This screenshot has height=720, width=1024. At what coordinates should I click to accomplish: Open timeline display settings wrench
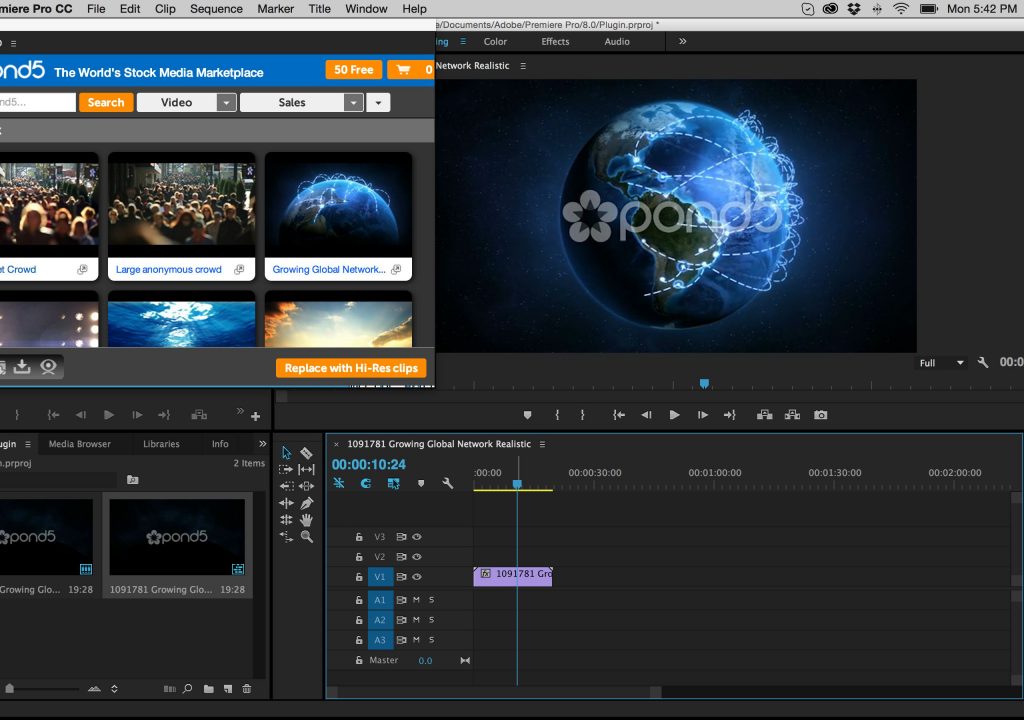[447, 483]
